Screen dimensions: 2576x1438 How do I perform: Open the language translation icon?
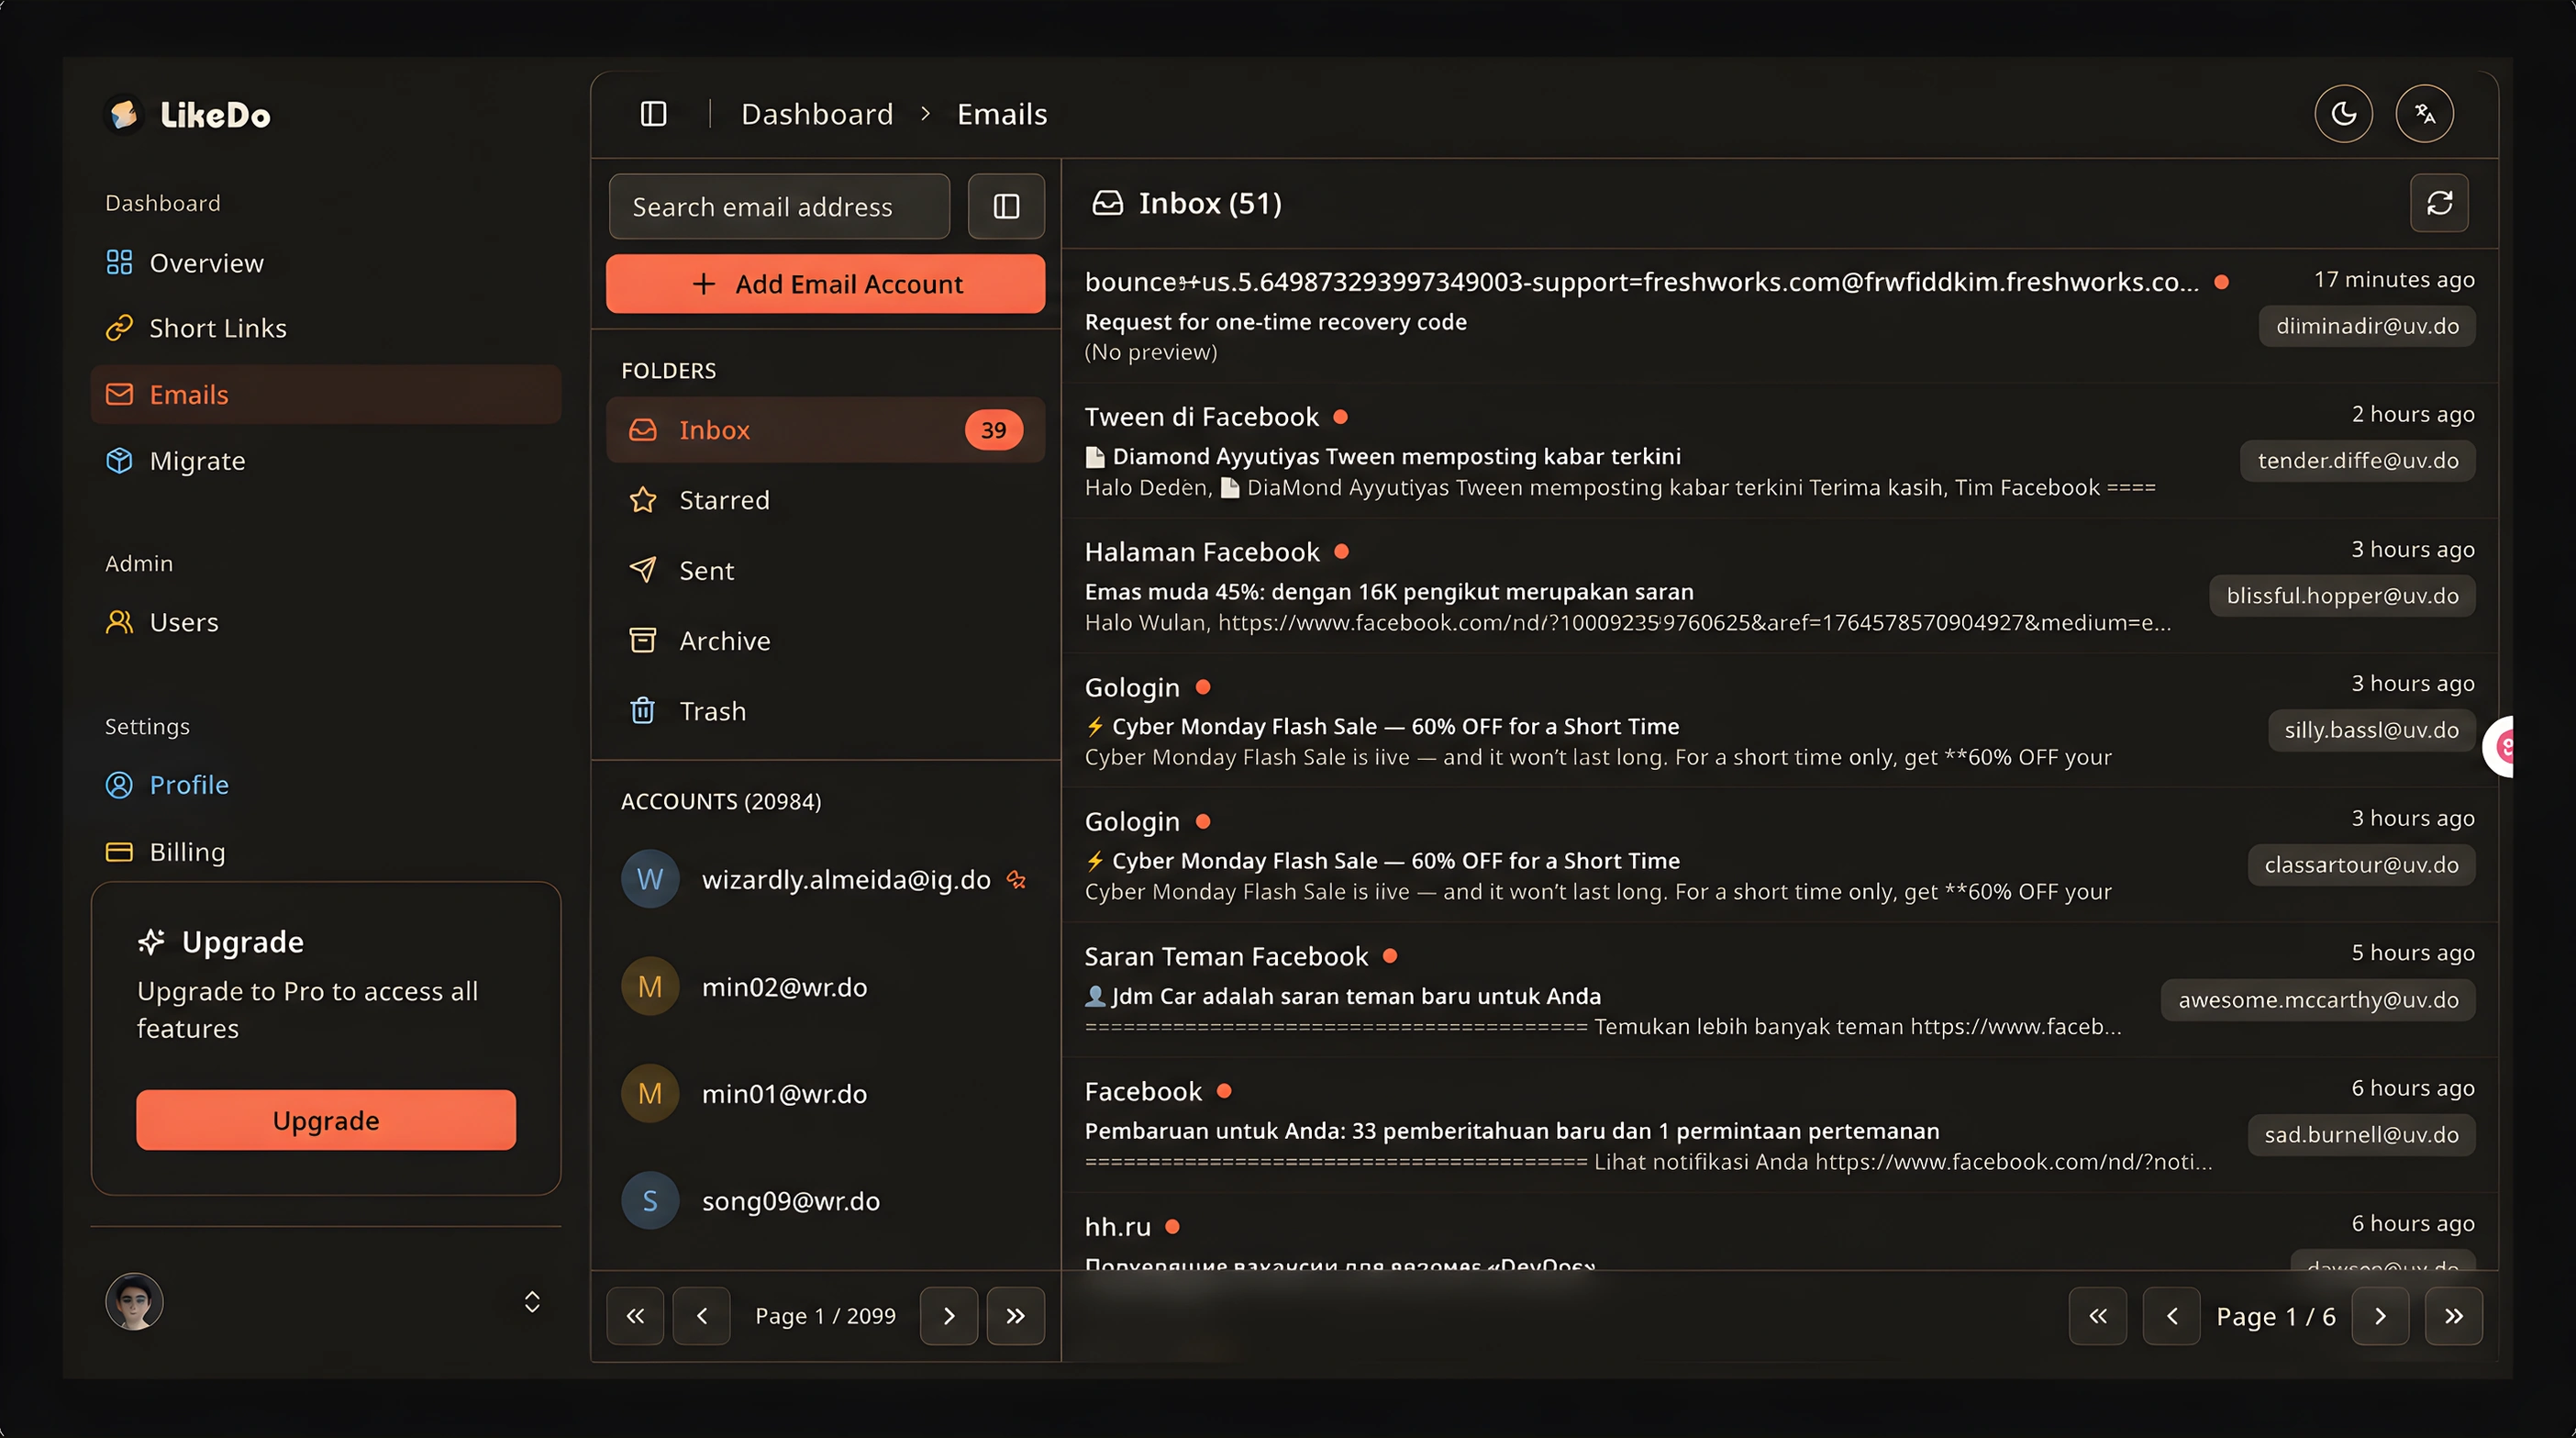tap(2424, 114)
